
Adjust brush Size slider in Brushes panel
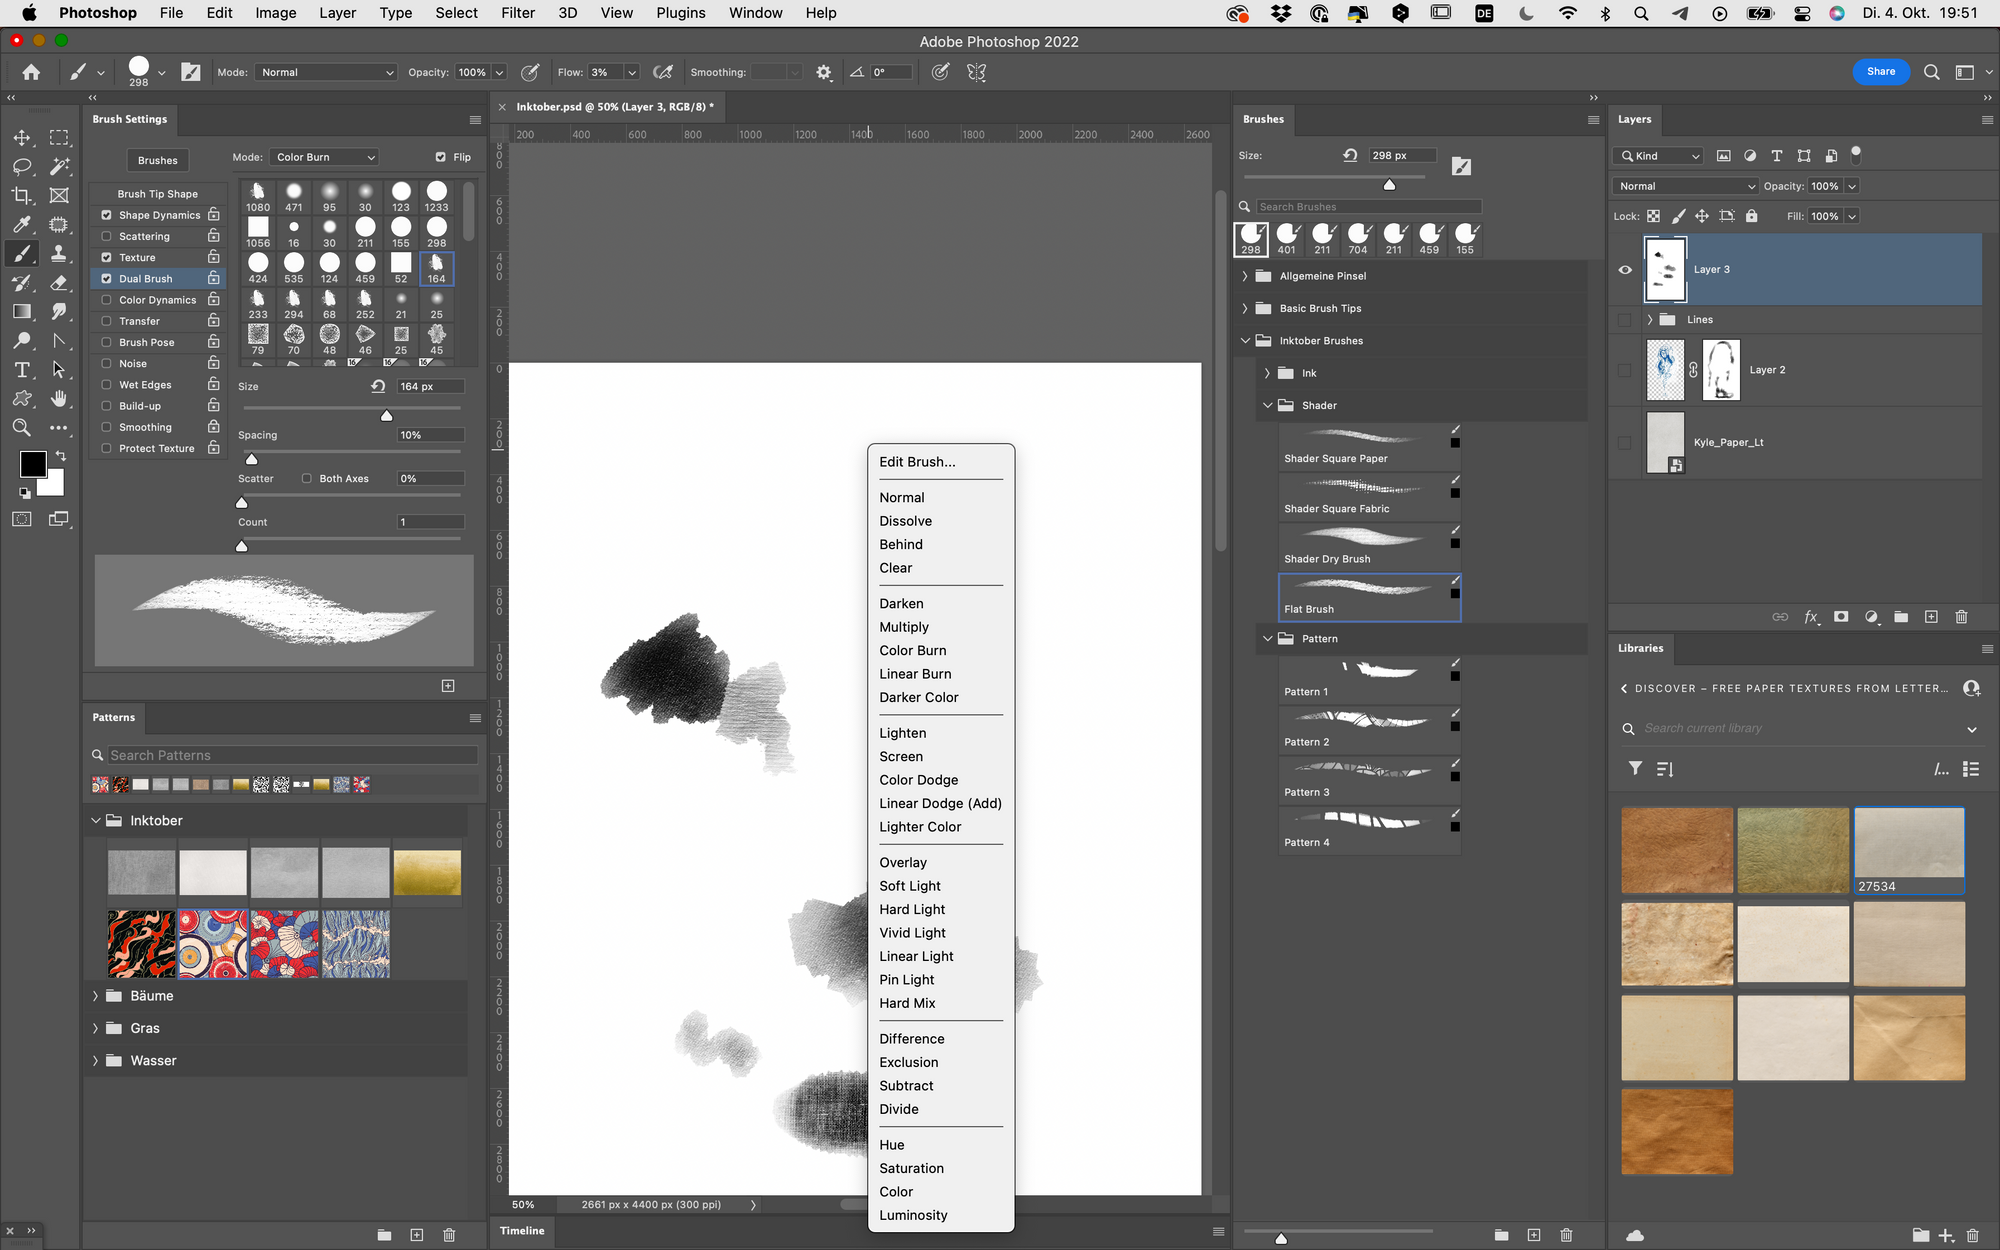(1389, 184)
